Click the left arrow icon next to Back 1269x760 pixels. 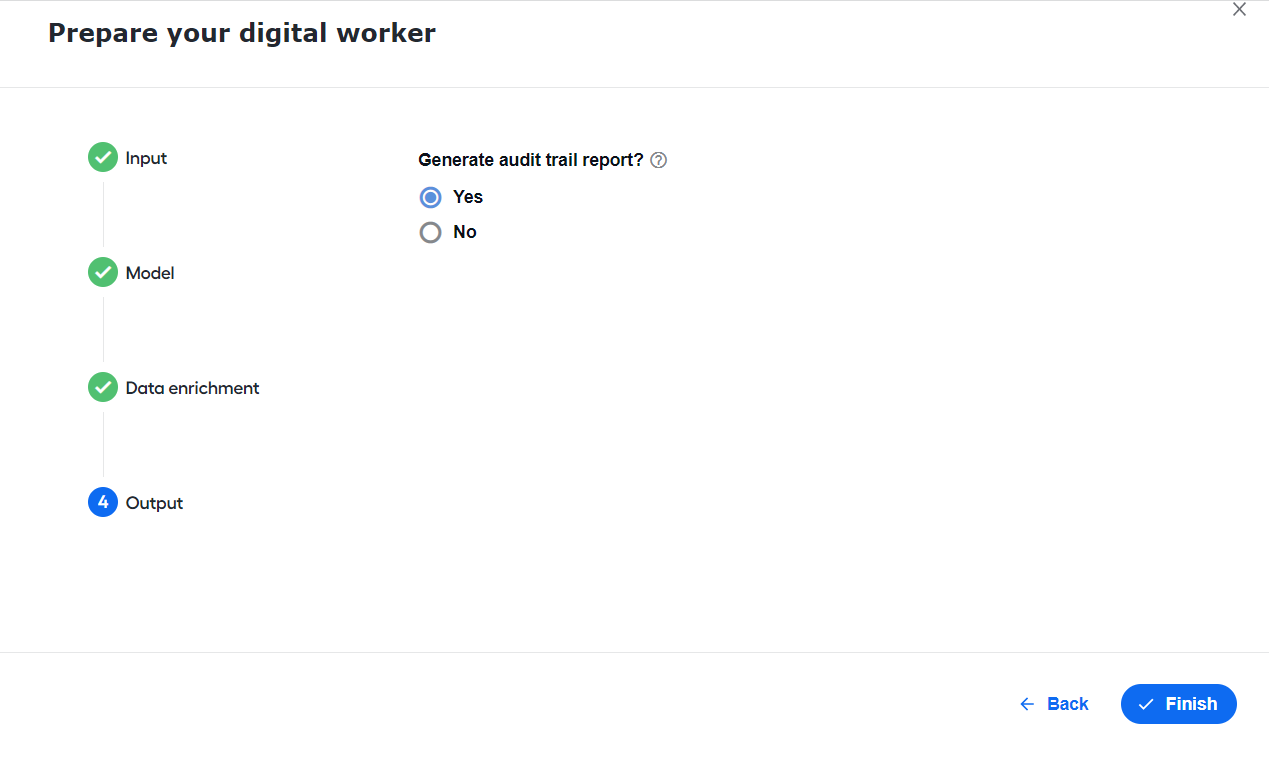click(x=1027, y=704)
